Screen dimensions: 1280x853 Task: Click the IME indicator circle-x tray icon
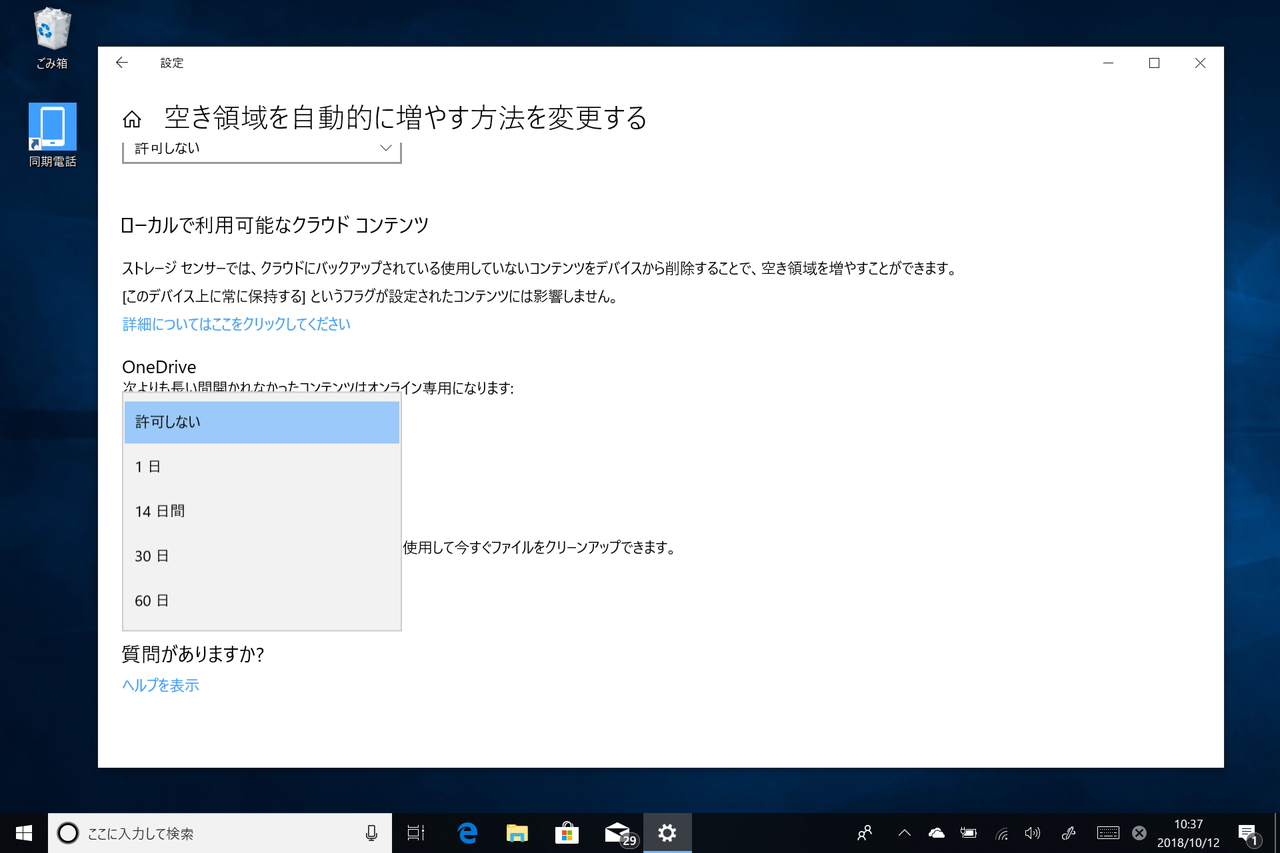[x=1139, y=833]
